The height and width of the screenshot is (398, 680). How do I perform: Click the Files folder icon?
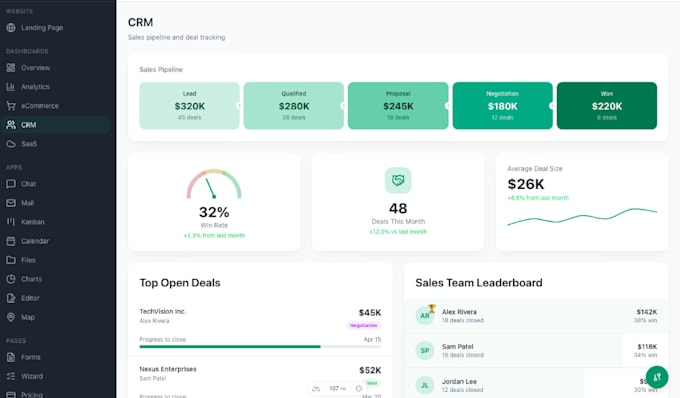(11, 260)
